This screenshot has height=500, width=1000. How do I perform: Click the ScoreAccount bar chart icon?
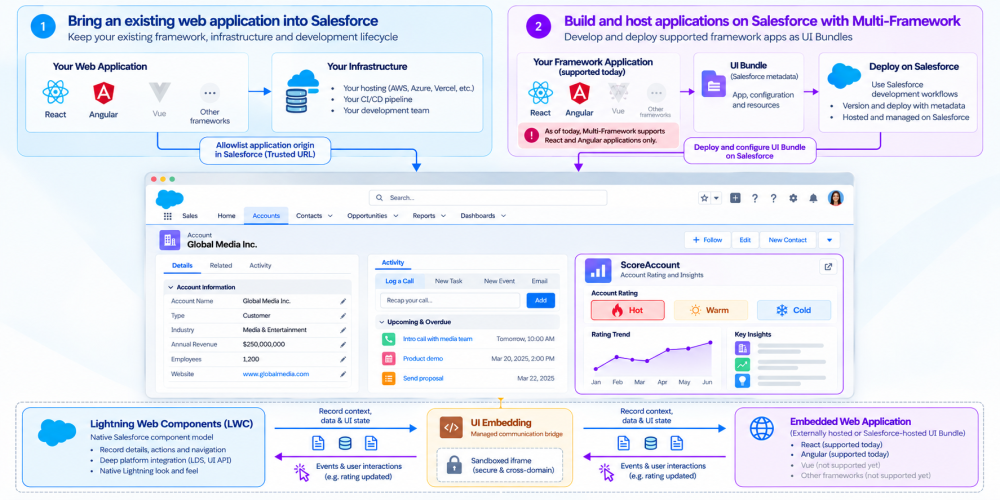pos(598,270)
